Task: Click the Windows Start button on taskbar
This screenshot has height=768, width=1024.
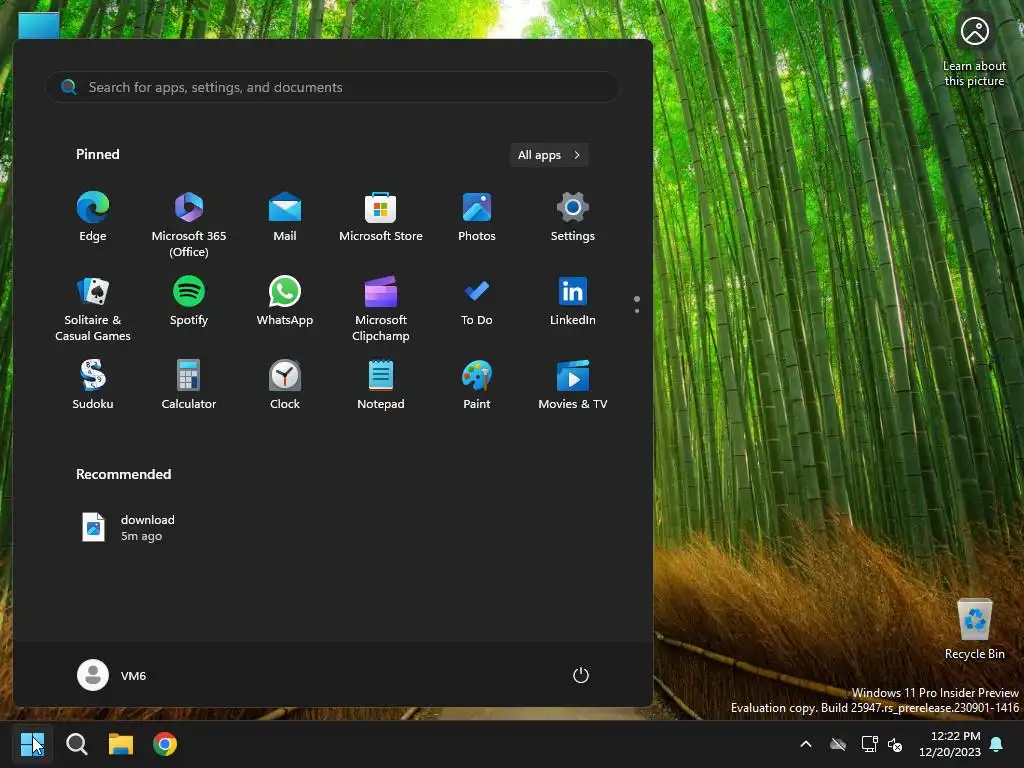Action: pos(32,744)
